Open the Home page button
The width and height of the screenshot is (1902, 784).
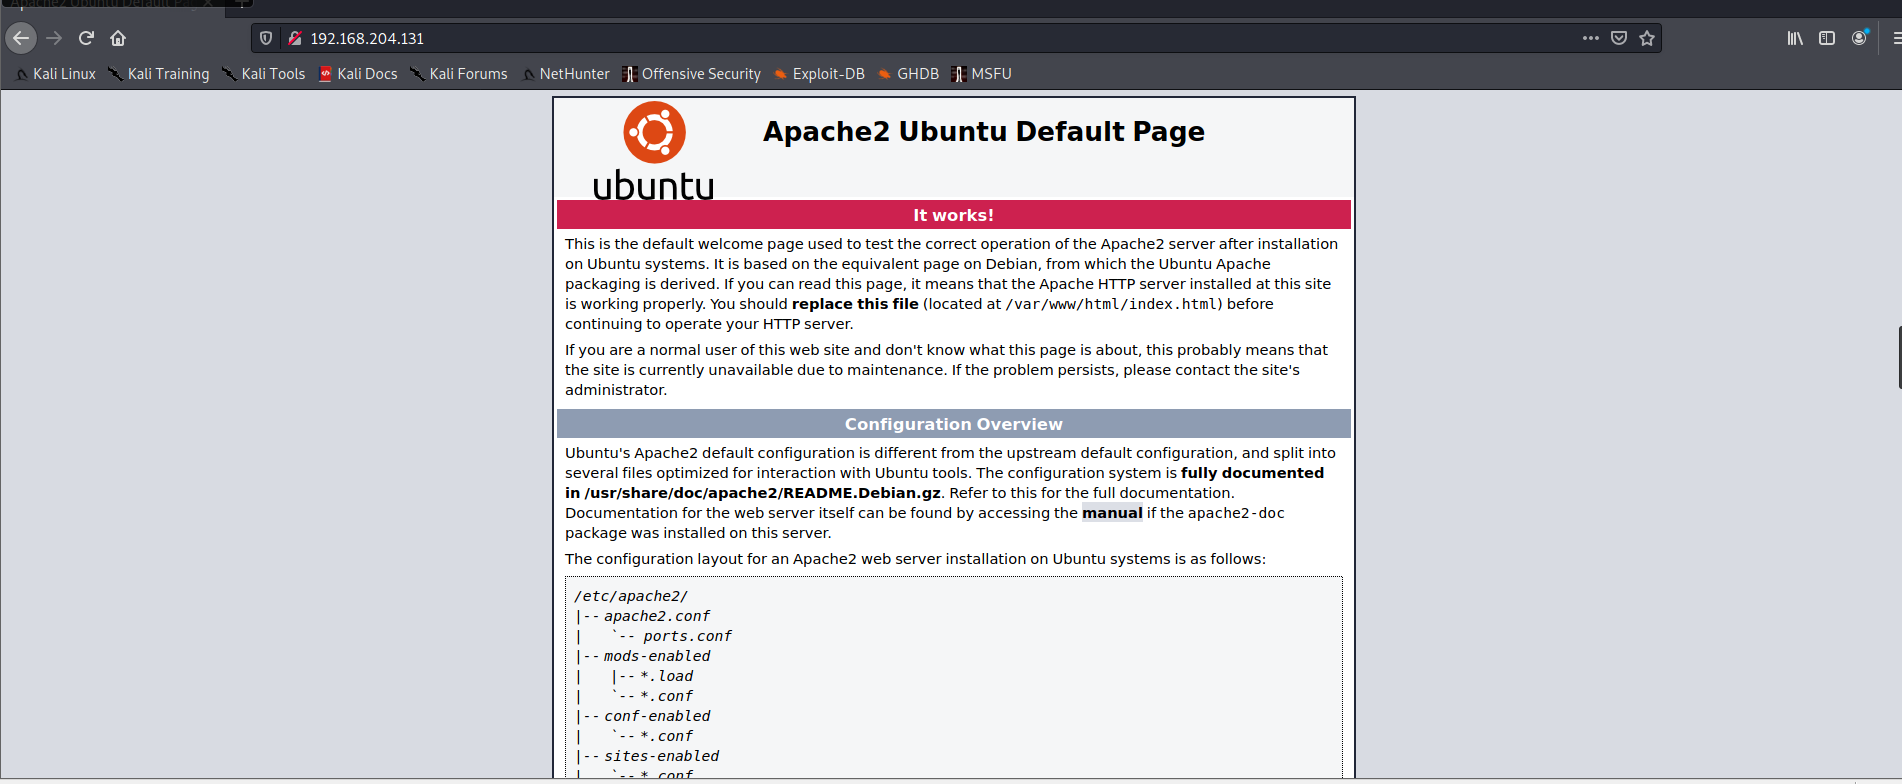tap(118, 38)
